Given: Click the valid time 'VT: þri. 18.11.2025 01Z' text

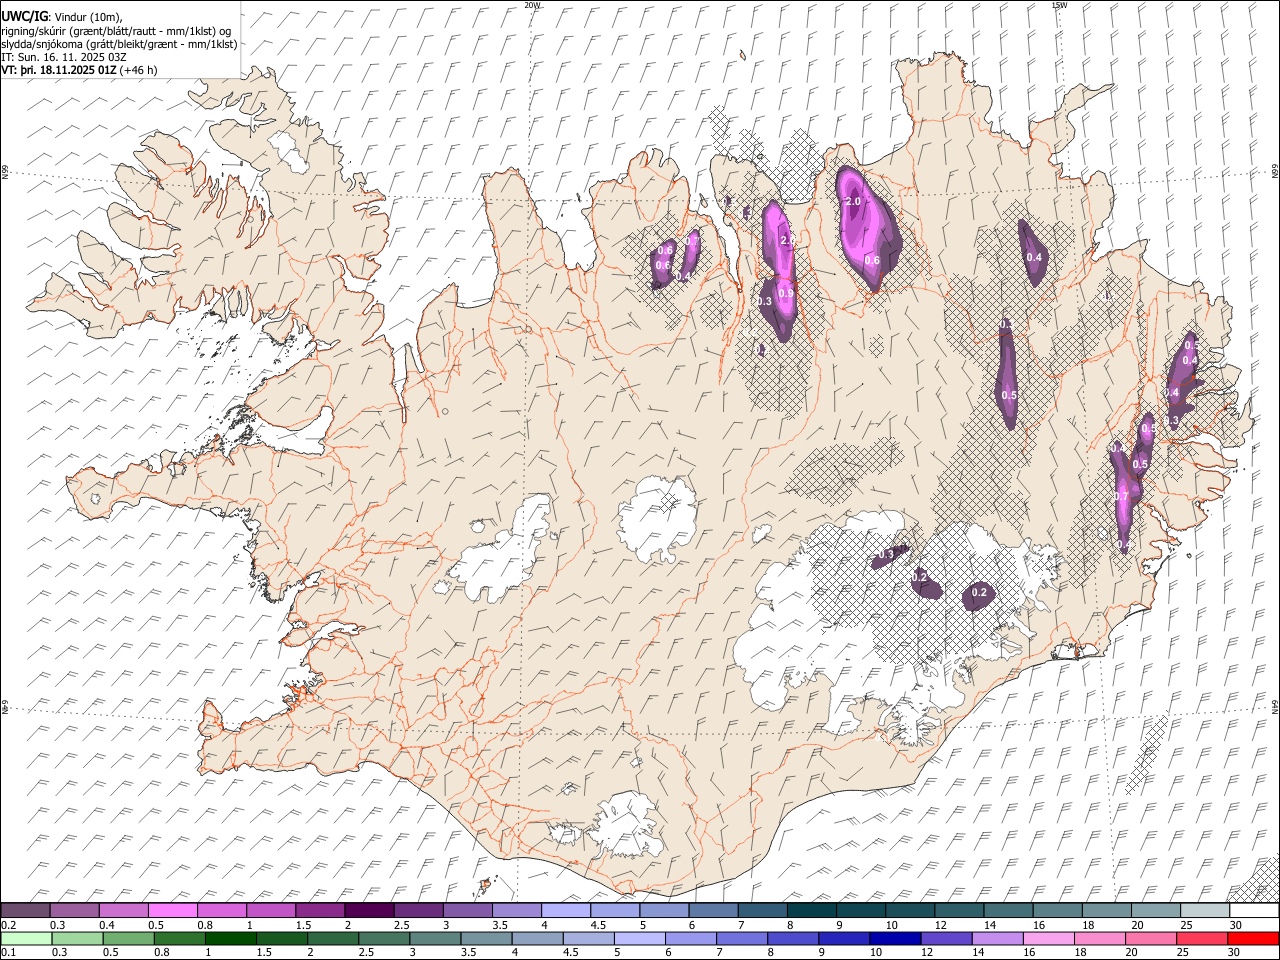Looking at the screenshot, I should pos(59,70).
